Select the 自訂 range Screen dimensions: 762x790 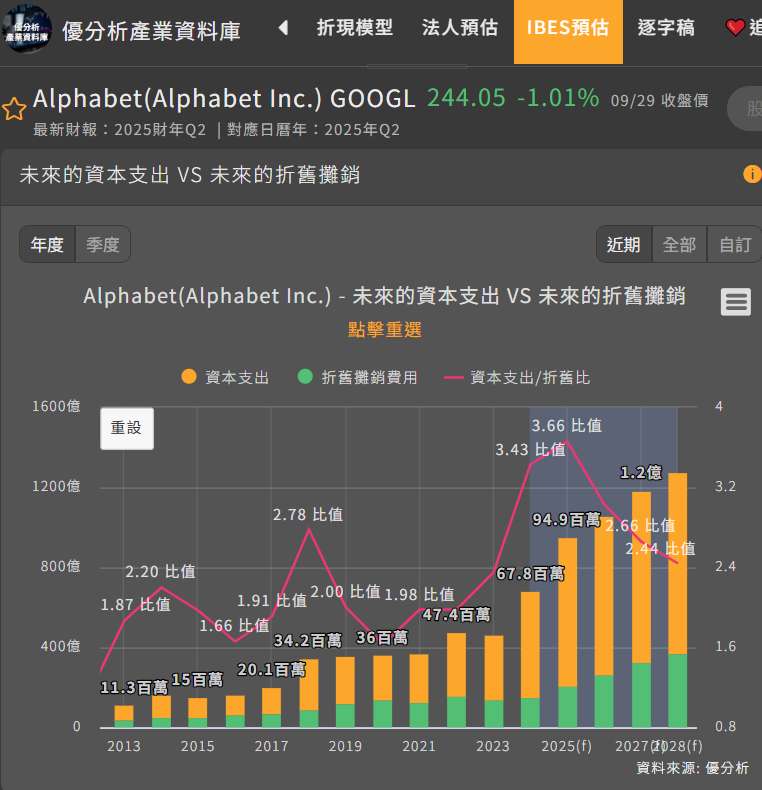pos(735,244)
